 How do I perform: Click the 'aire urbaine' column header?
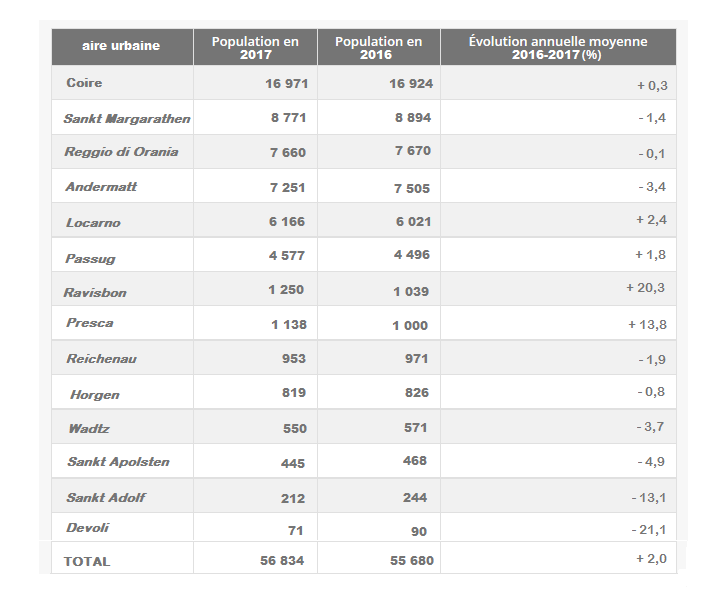[x=121, y=46]
